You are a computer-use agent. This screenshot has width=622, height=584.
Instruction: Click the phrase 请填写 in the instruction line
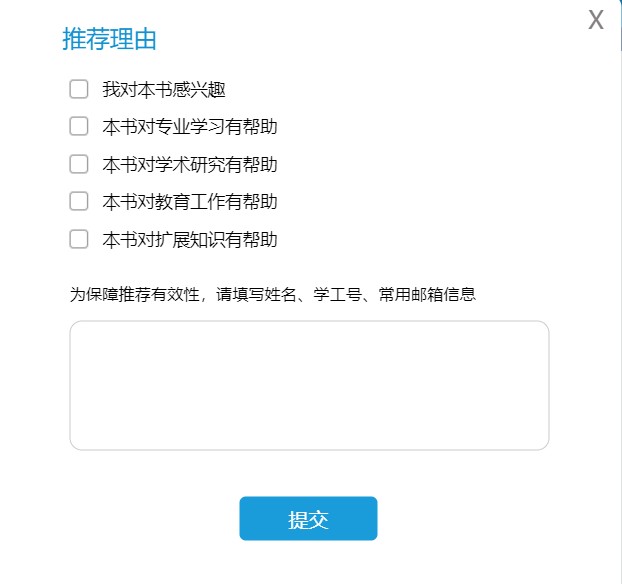tap(240, 294)
